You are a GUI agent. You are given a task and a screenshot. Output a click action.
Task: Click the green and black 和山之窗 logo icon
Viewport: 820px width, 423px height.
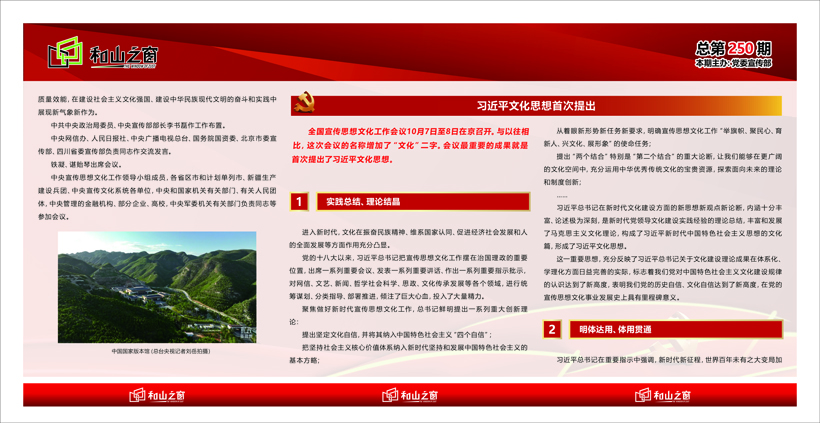(x=65, y=51)
